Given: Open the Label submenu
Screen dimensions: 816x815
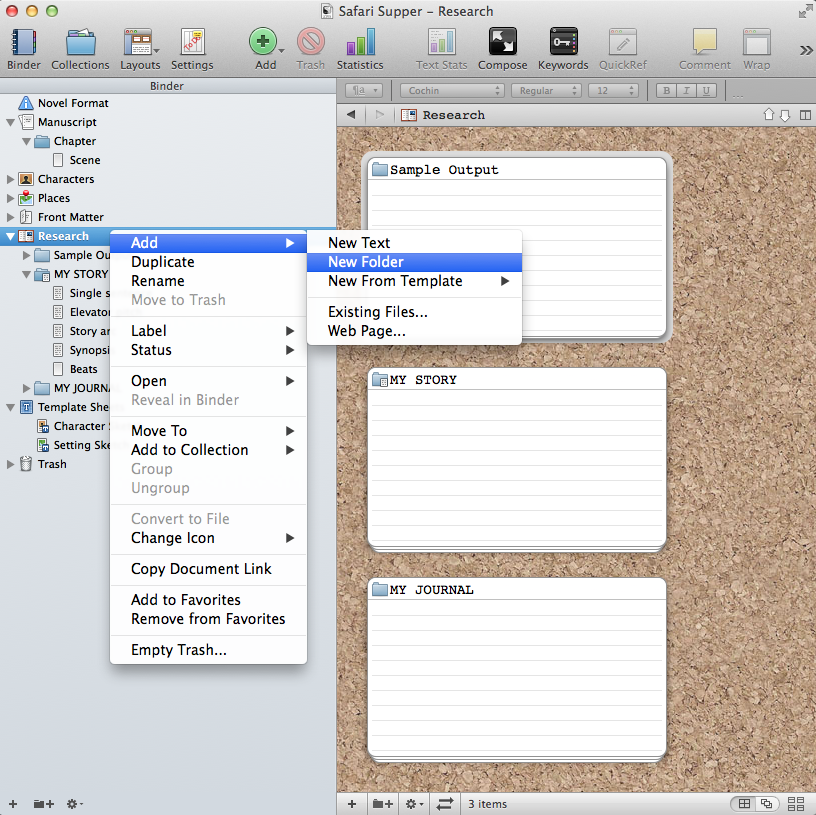Looking at the screenshot, I should tap(208, 331).
